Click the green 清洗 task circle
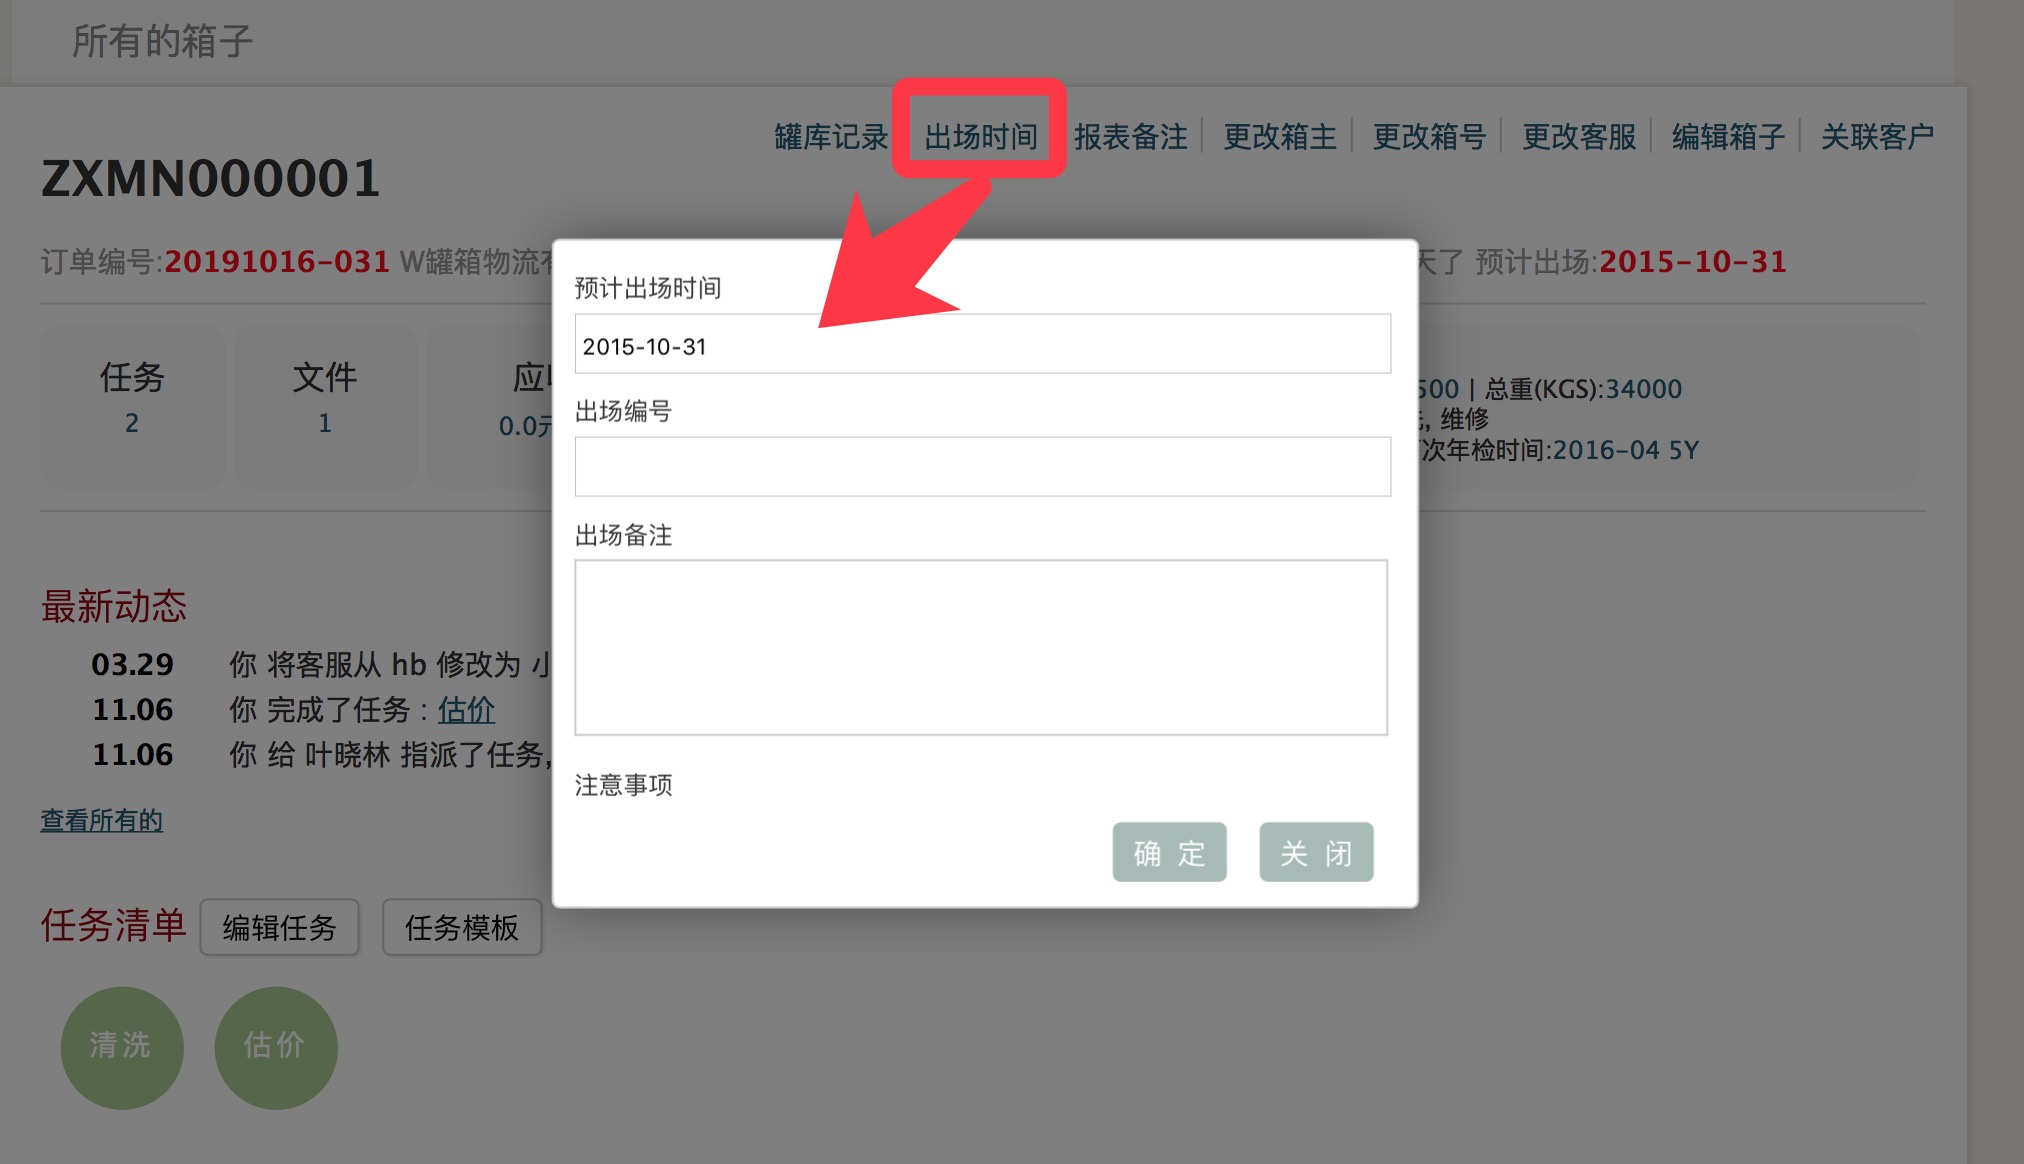The image size is (2024, 1164). coord(122,1047)
